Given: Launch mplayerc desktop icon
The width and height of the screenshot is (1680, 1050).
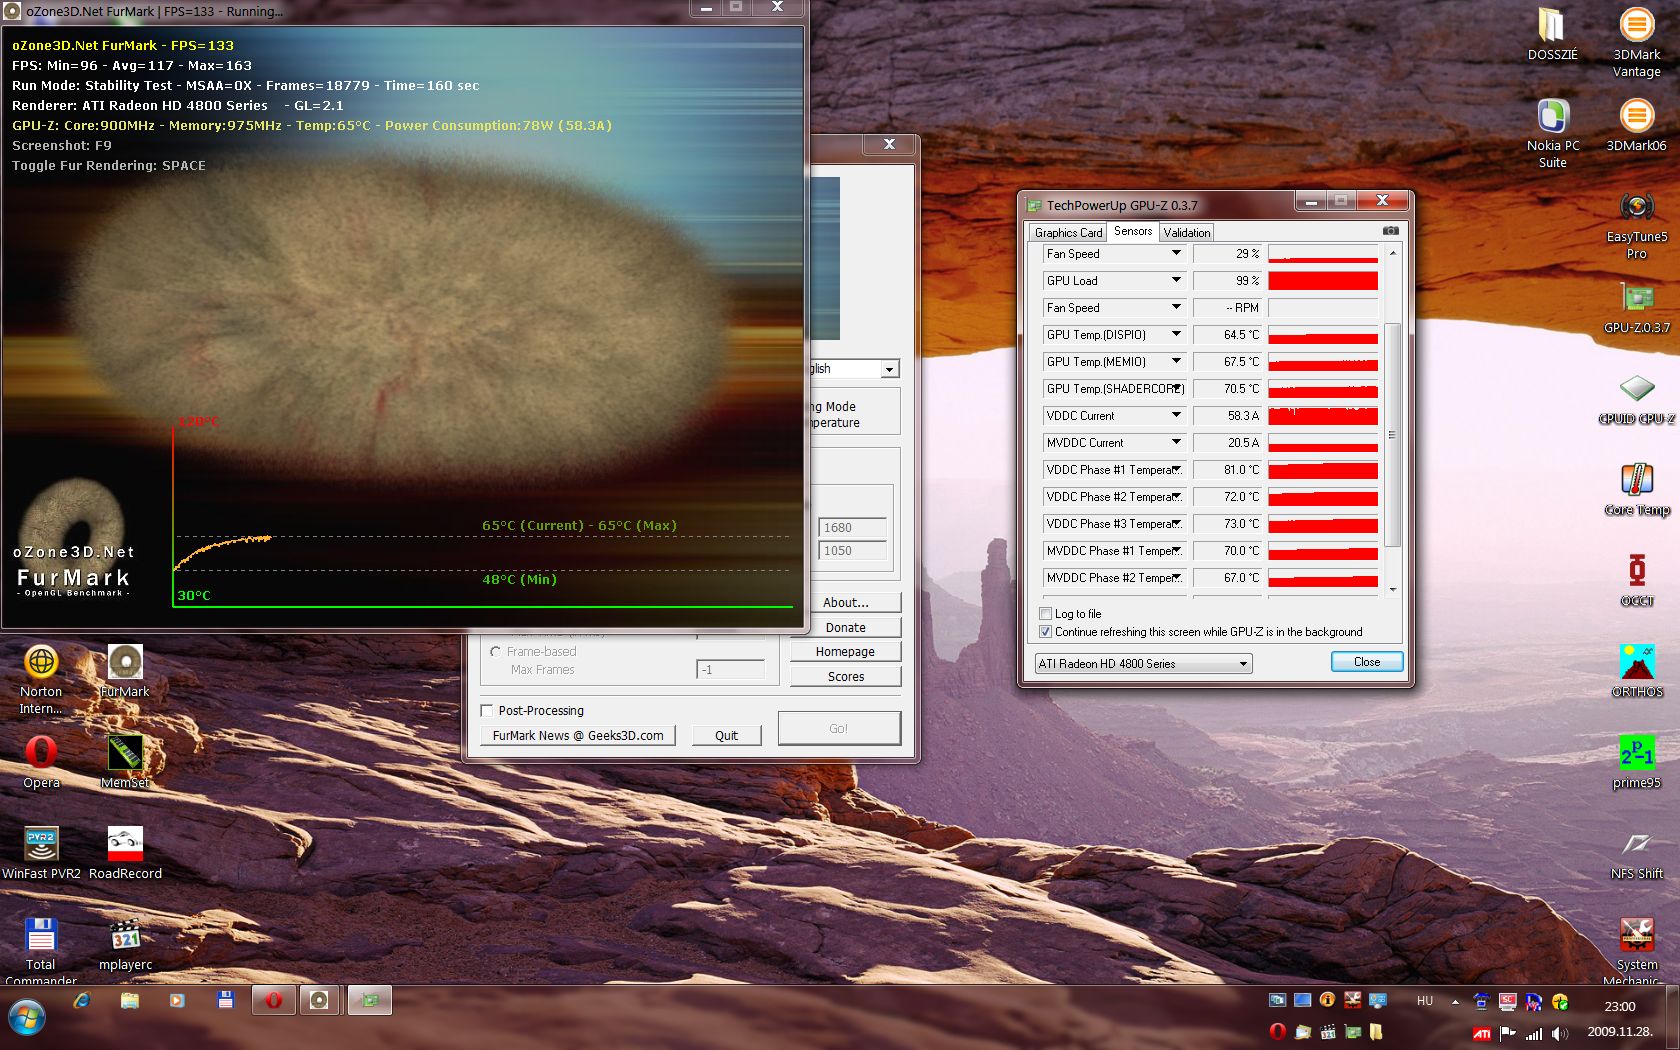Looking at the screenshot, I should coord(125,945).
